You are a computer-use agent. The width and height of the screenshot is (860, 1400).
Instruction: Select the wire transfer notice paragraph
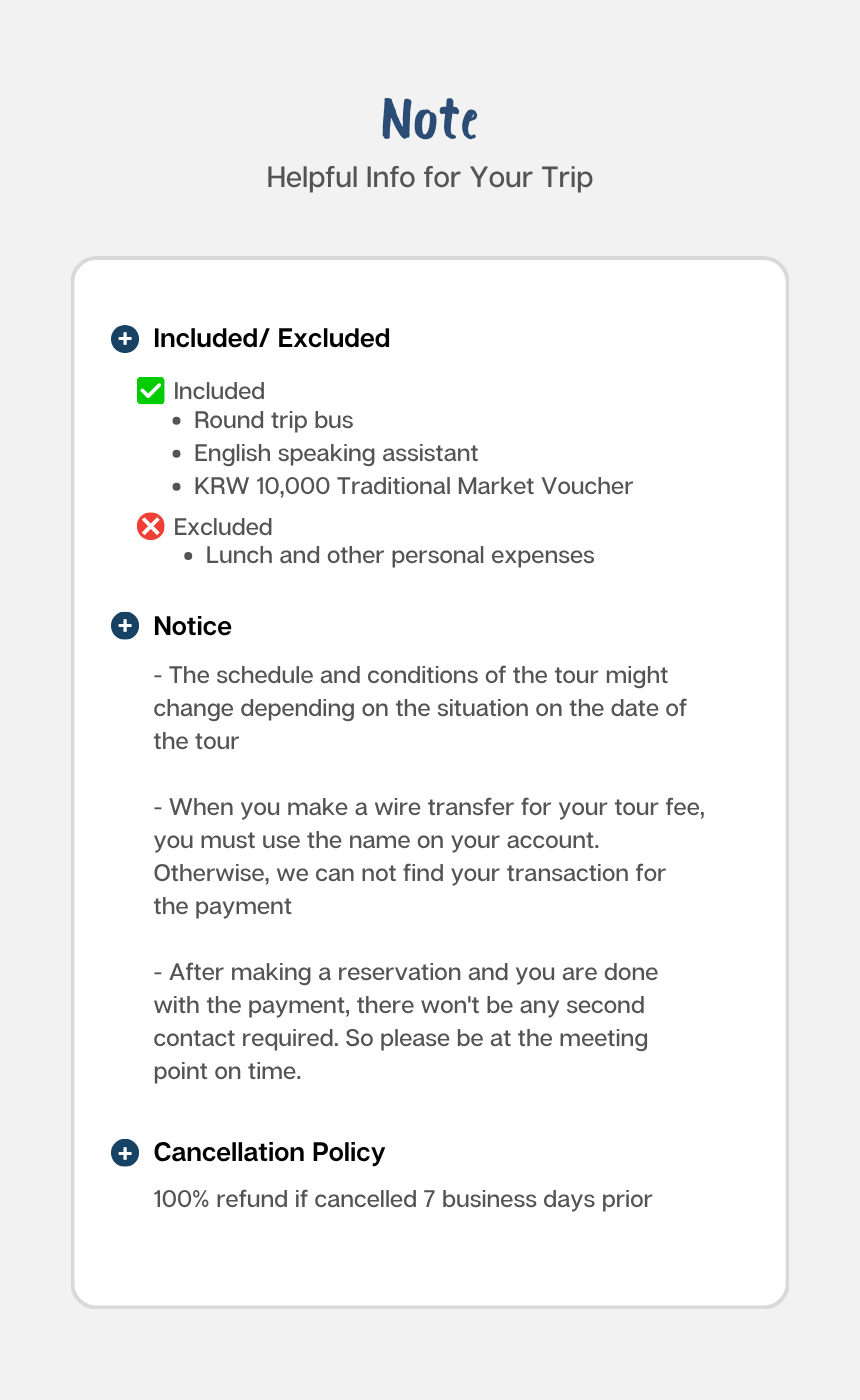pyautogui.click(x=429, y=856)
